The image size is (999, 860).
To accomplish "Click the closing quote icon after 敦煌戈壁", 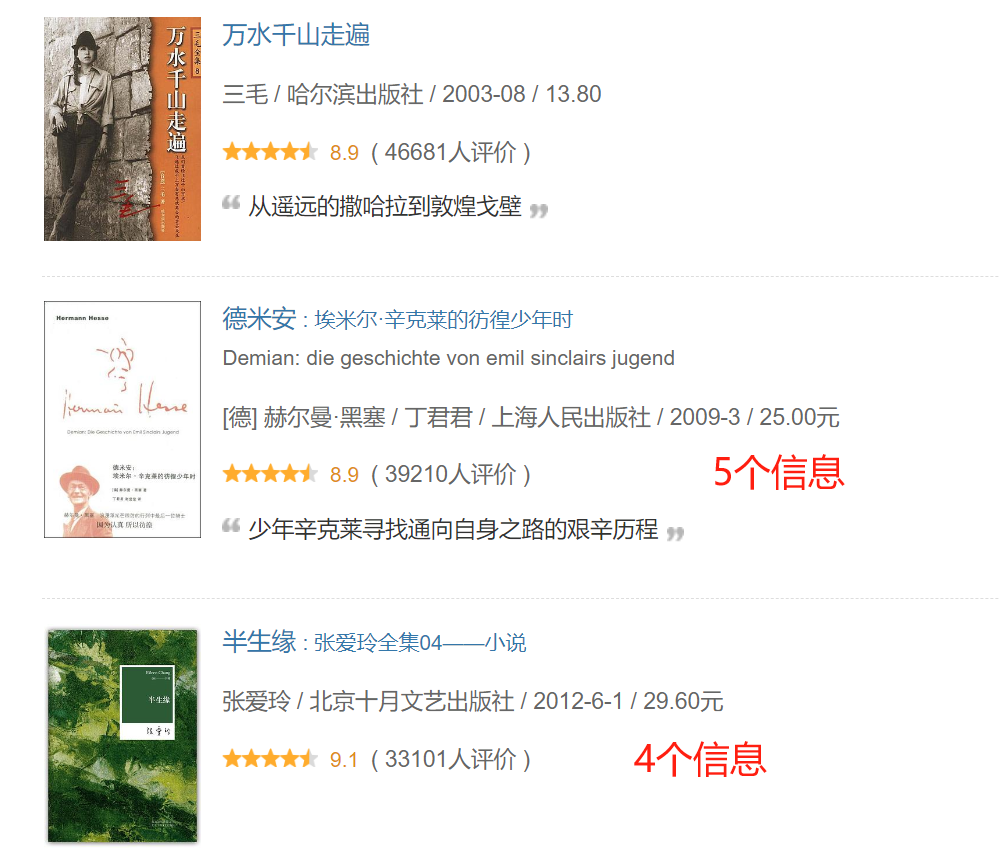I will point(539,211).
